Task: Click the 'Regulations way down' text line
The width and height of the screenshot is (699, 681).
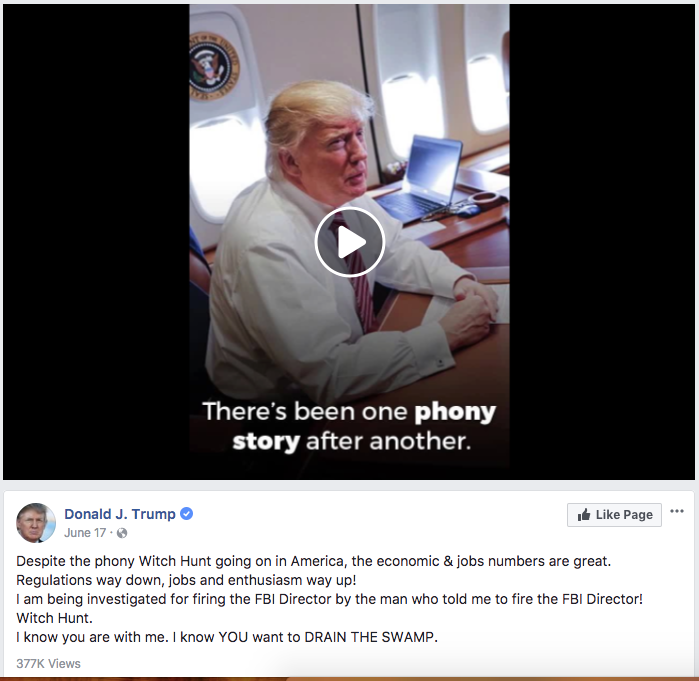Action: point(186,580)
